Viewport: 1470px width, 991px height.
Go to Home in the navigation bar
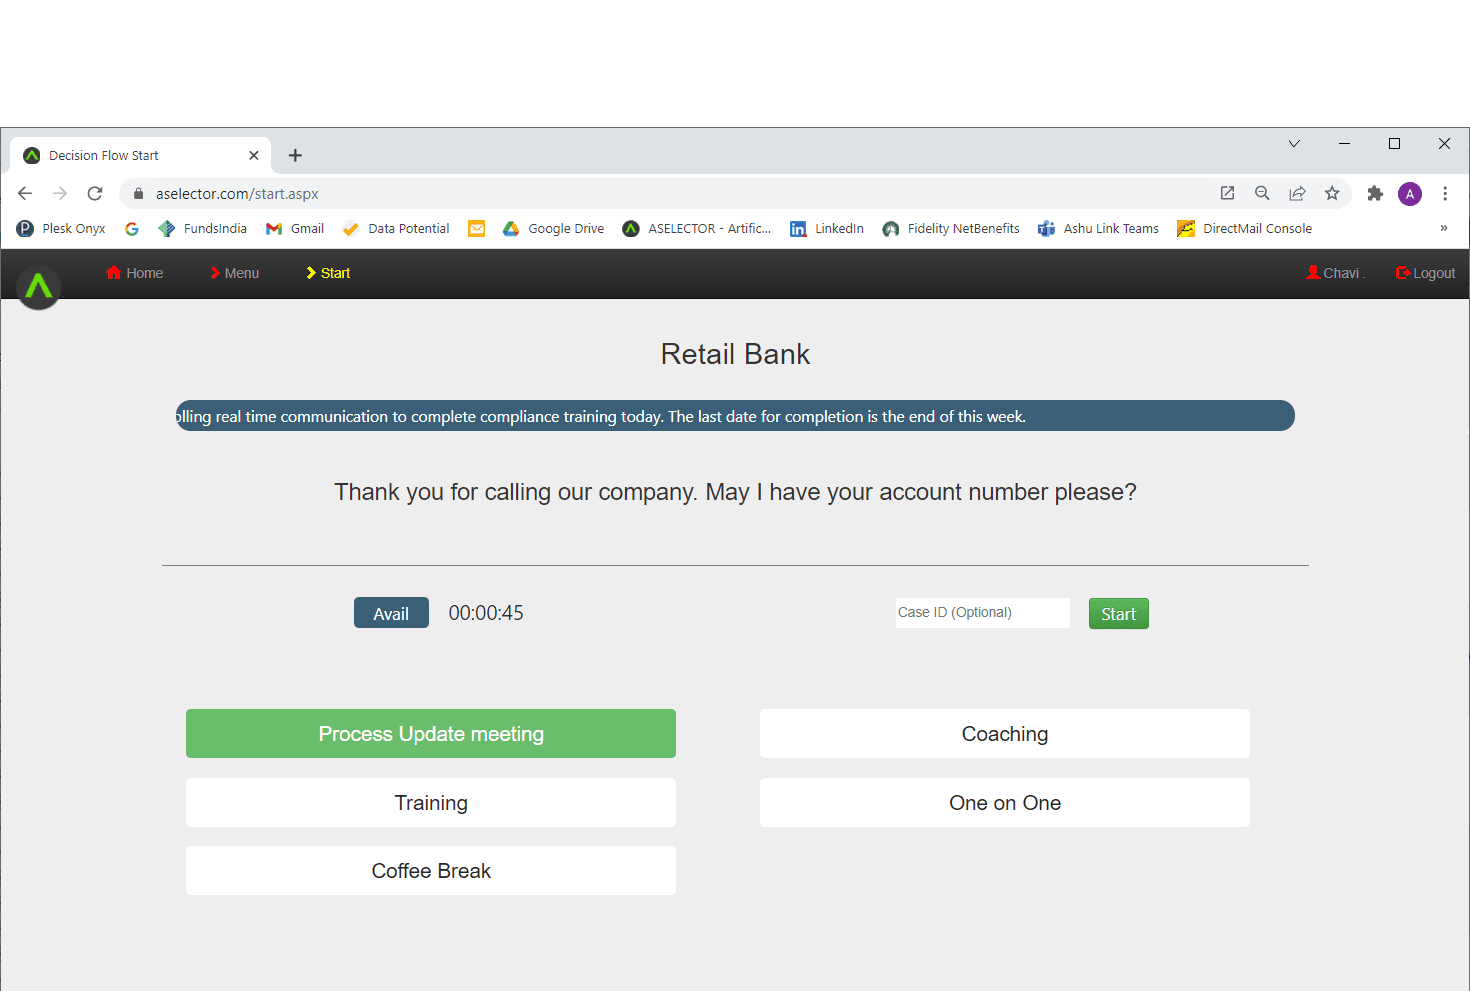135,273
